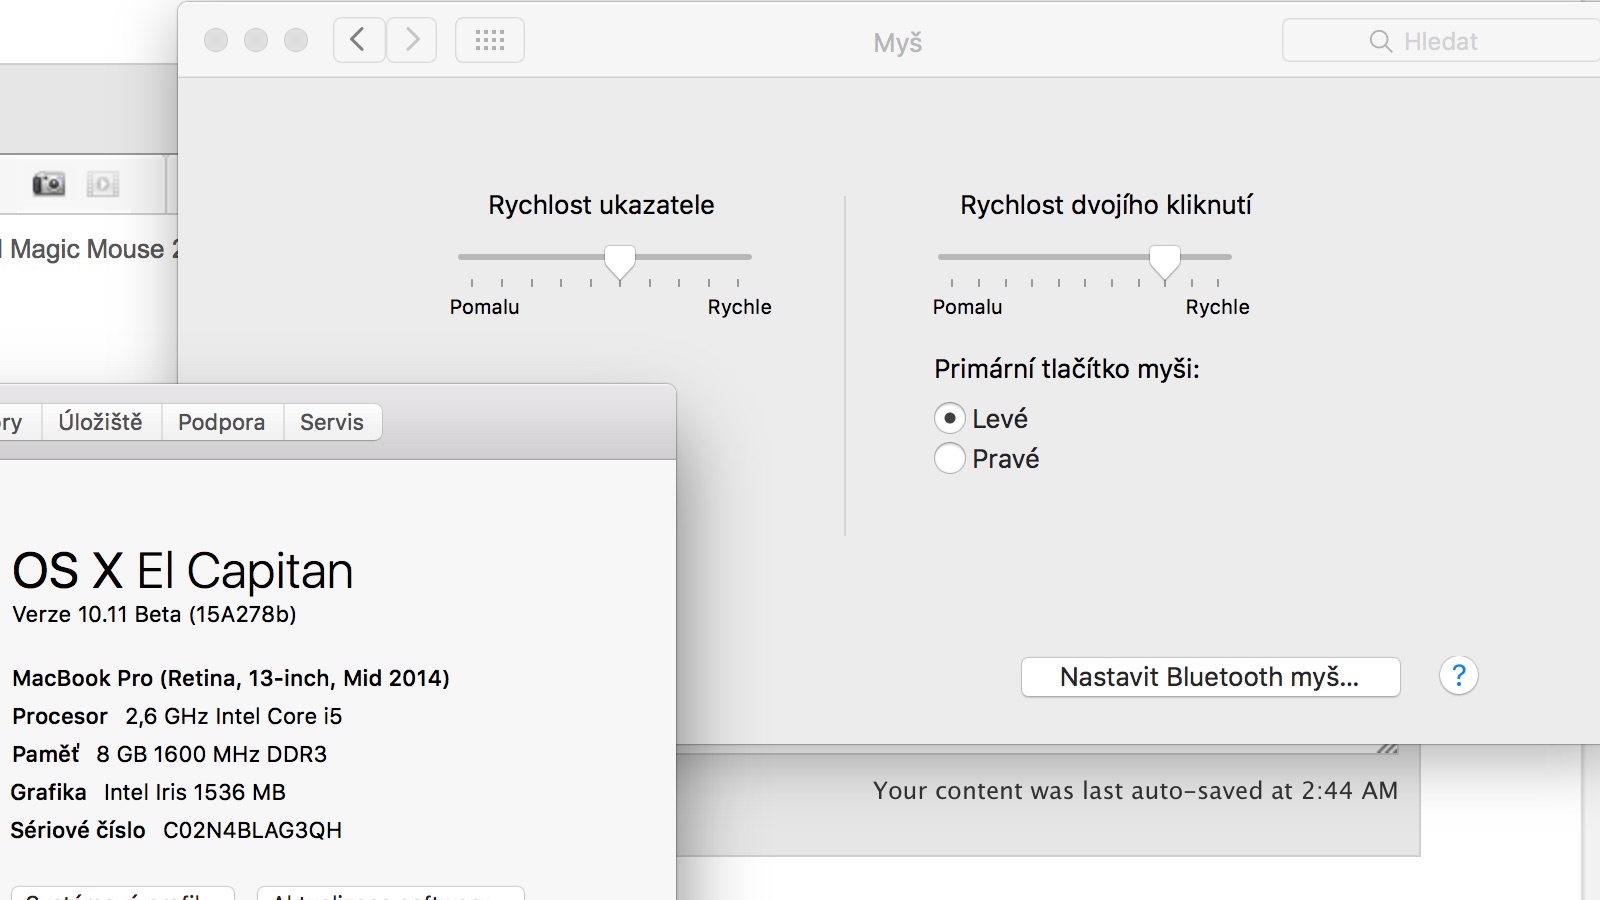The width and height of the screenshot is (1600, 900).
Task: Click the video clip icon beside the camera
Action: pos(102,184)
